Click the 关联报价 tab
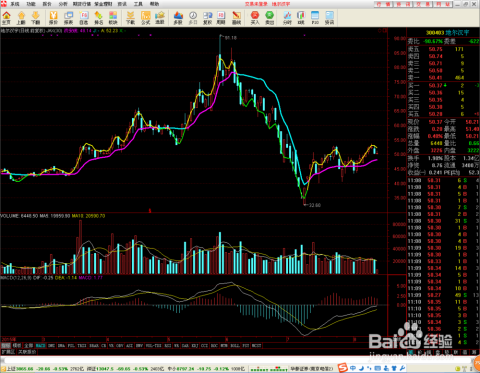This screenshot has height=373, width=480. 27,352
